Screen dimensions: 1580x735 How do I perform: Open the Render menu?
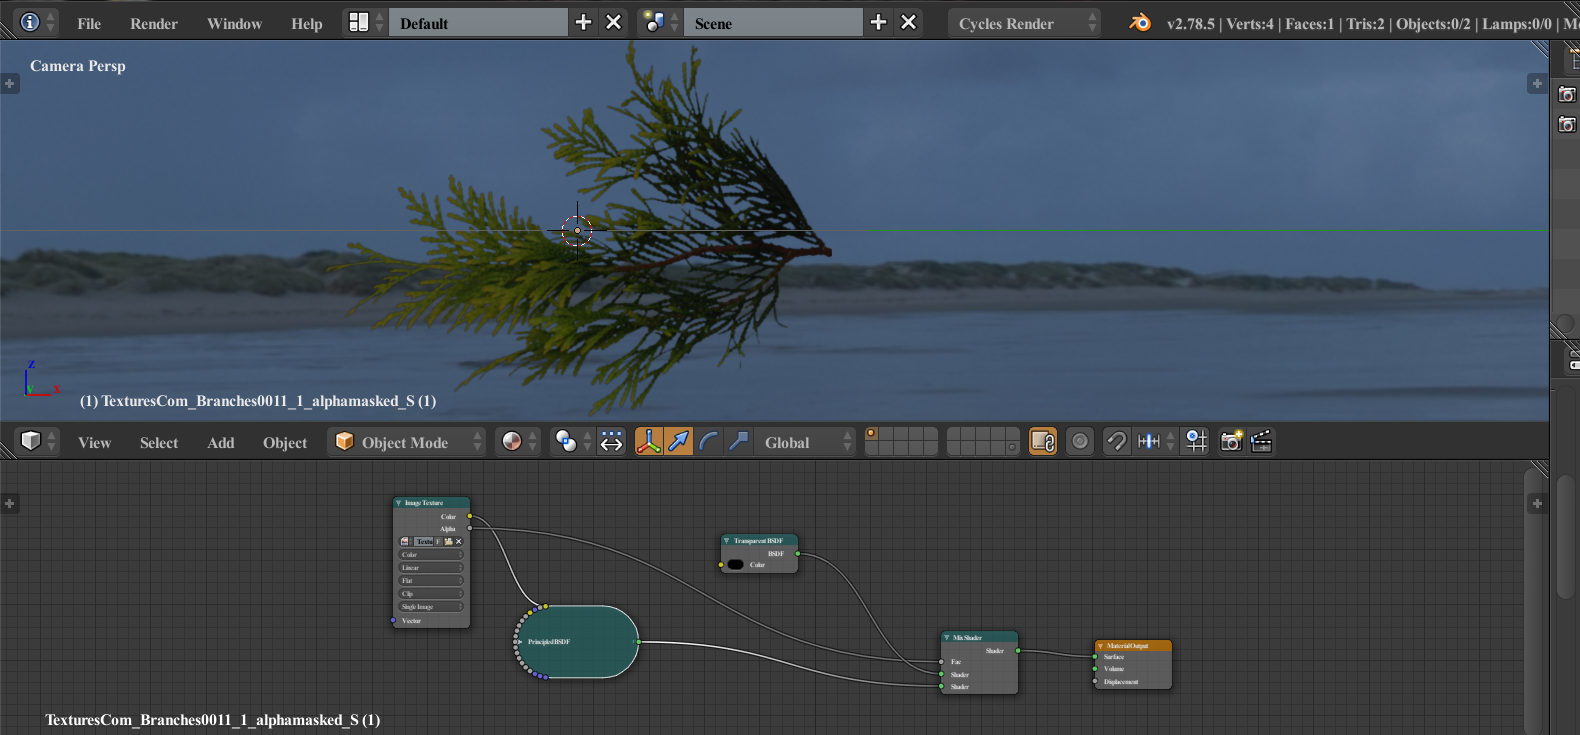point(154,23)
